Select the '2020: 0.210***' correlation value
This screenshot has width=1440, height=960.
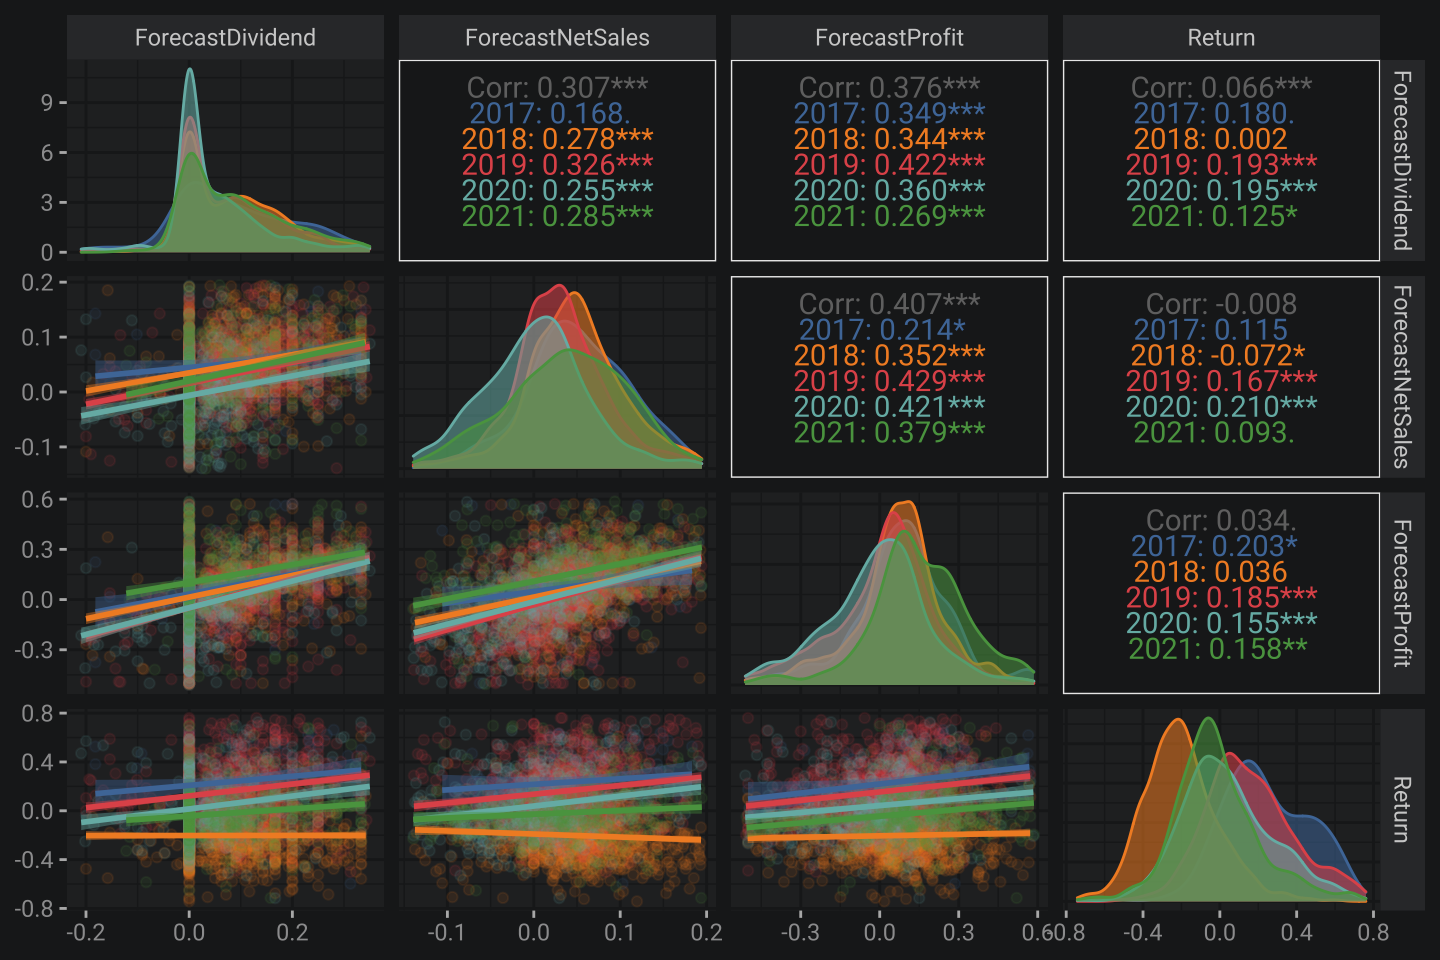click(x=1221, y=407)
